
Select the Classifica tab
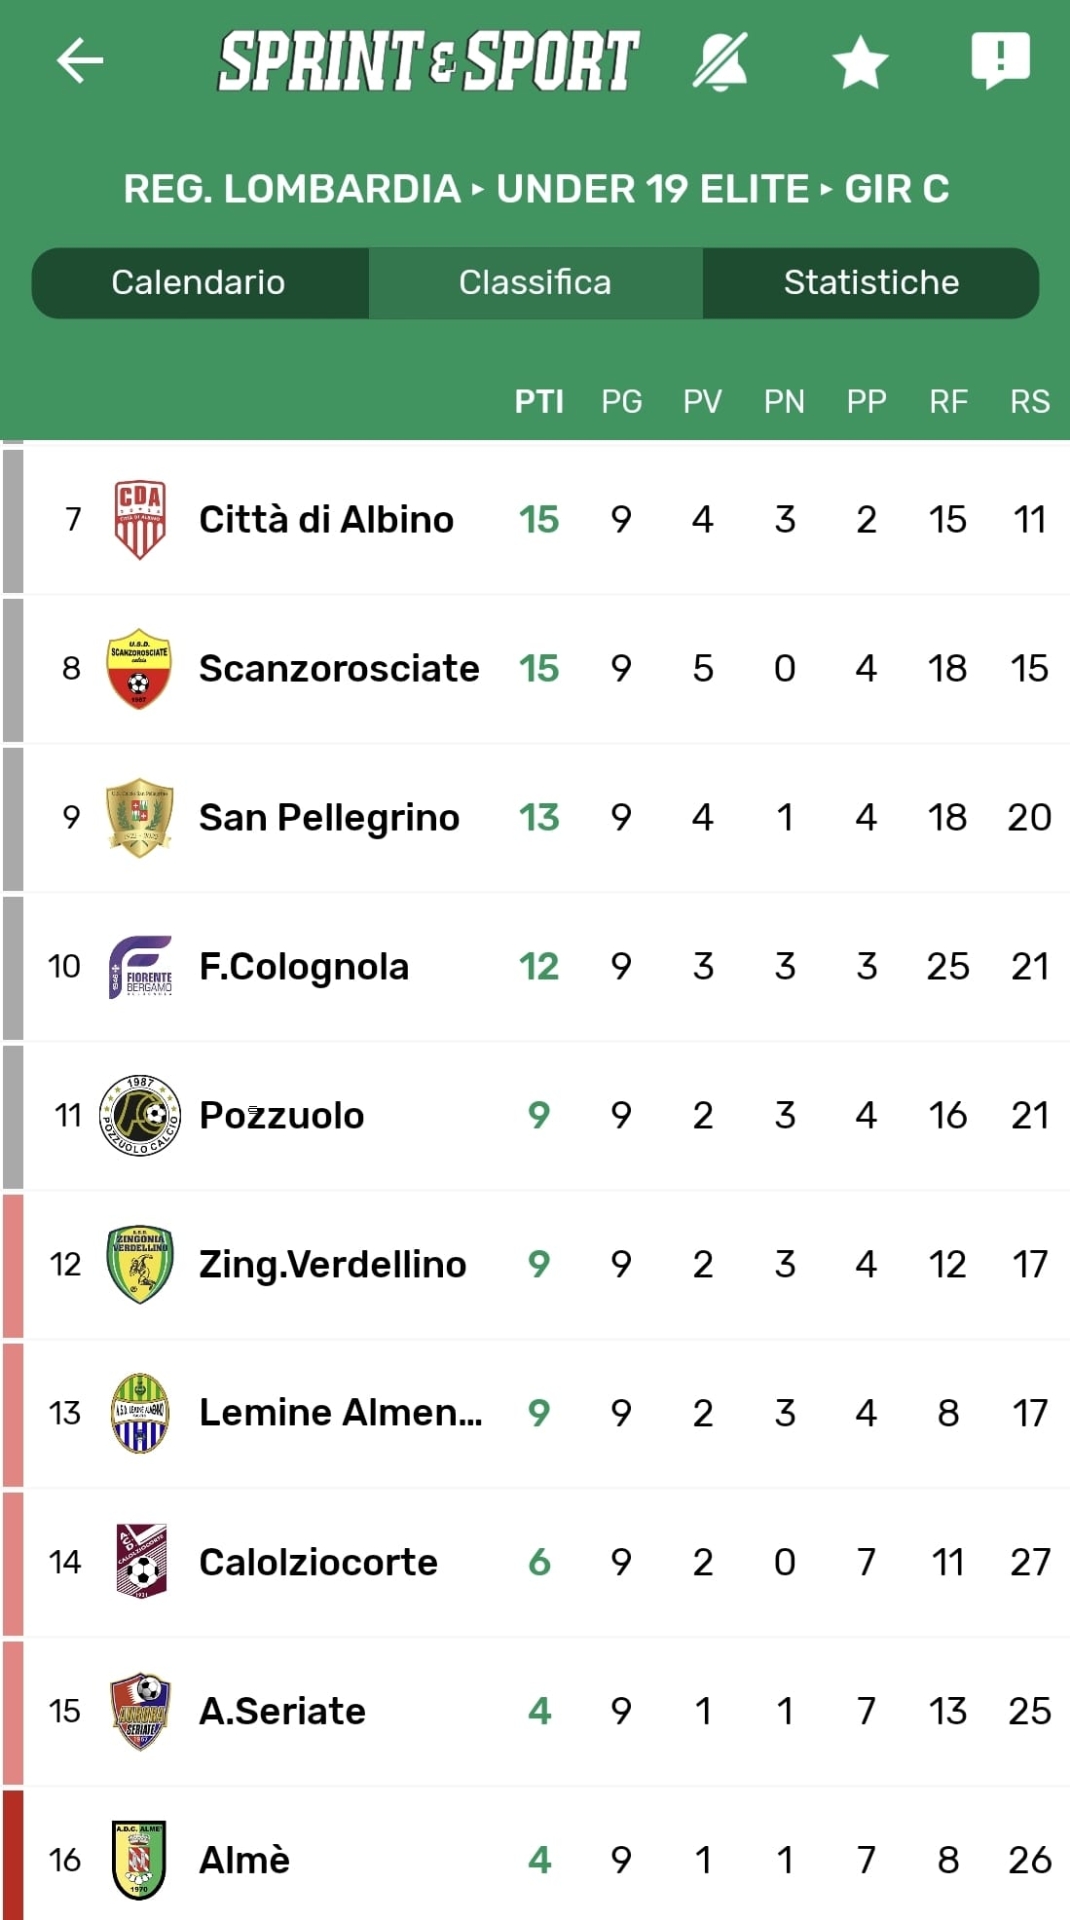click(535, 283)
